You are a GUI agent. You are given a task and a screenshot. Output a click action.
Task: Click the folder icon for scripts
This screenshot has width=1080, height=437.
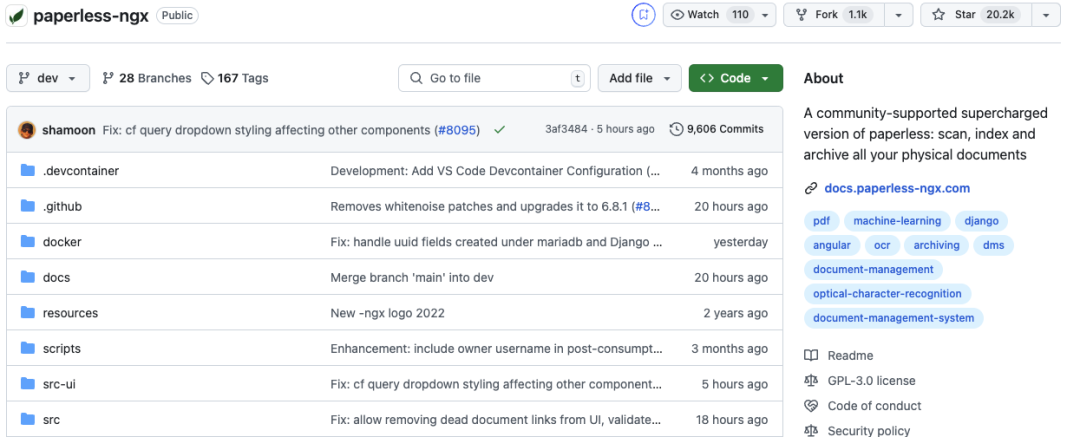pyautogui.click(x=28, y=348)
